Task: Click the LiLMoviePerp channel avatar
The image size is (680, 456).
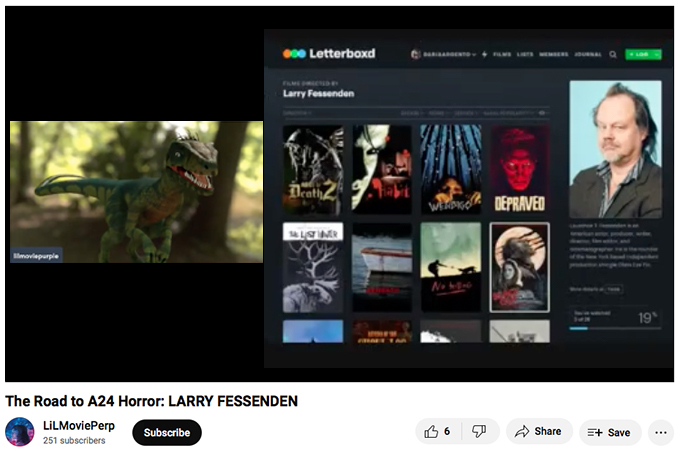Action: point(20,432)
